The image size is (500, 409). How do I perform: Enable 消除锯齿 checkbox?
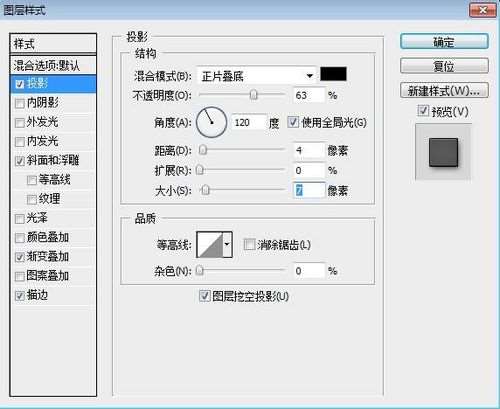click(249, 244)
